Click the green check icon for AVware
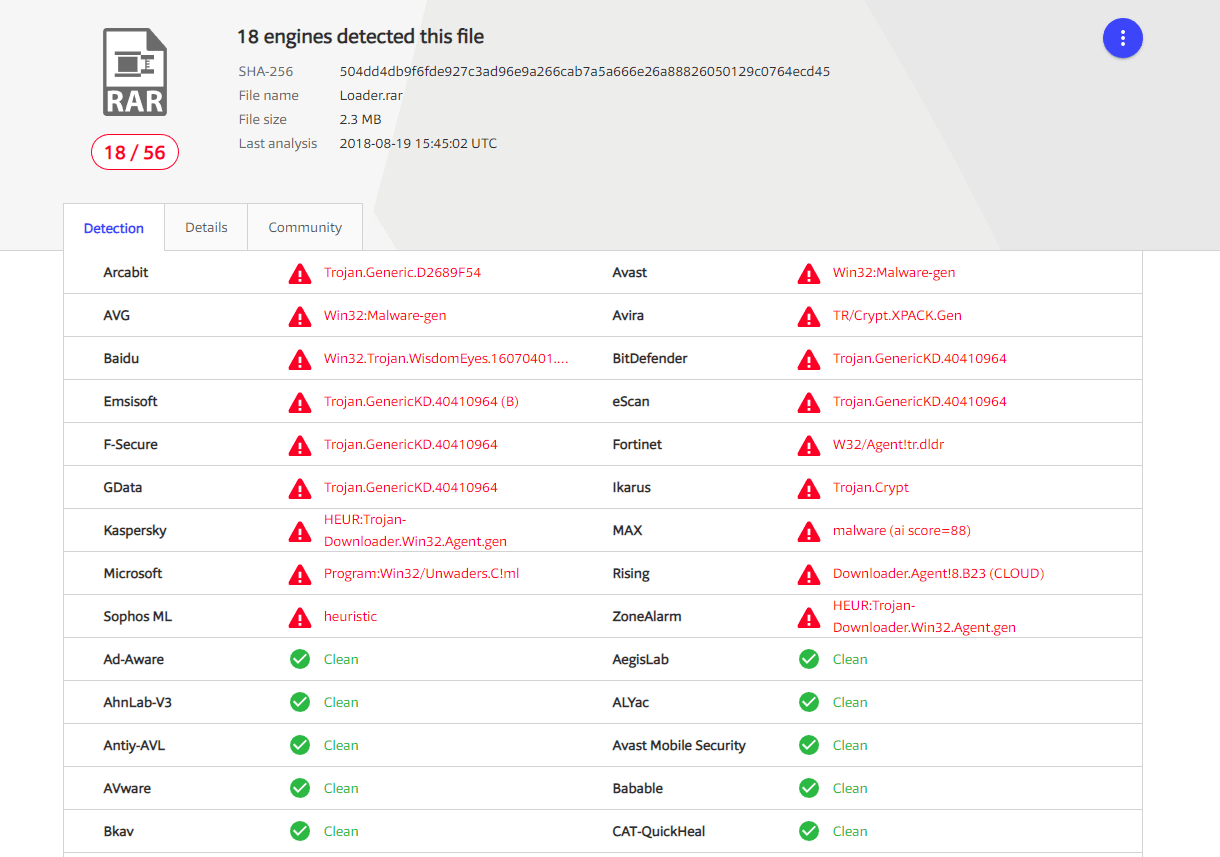The height and width of the screenshot is (857, 1220). point(300,788)
